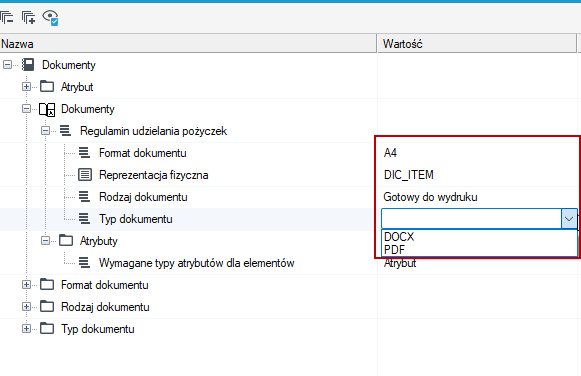Screen dimensions: 581x376
Task: Select the Atrybut tree item
Action: 77,87
